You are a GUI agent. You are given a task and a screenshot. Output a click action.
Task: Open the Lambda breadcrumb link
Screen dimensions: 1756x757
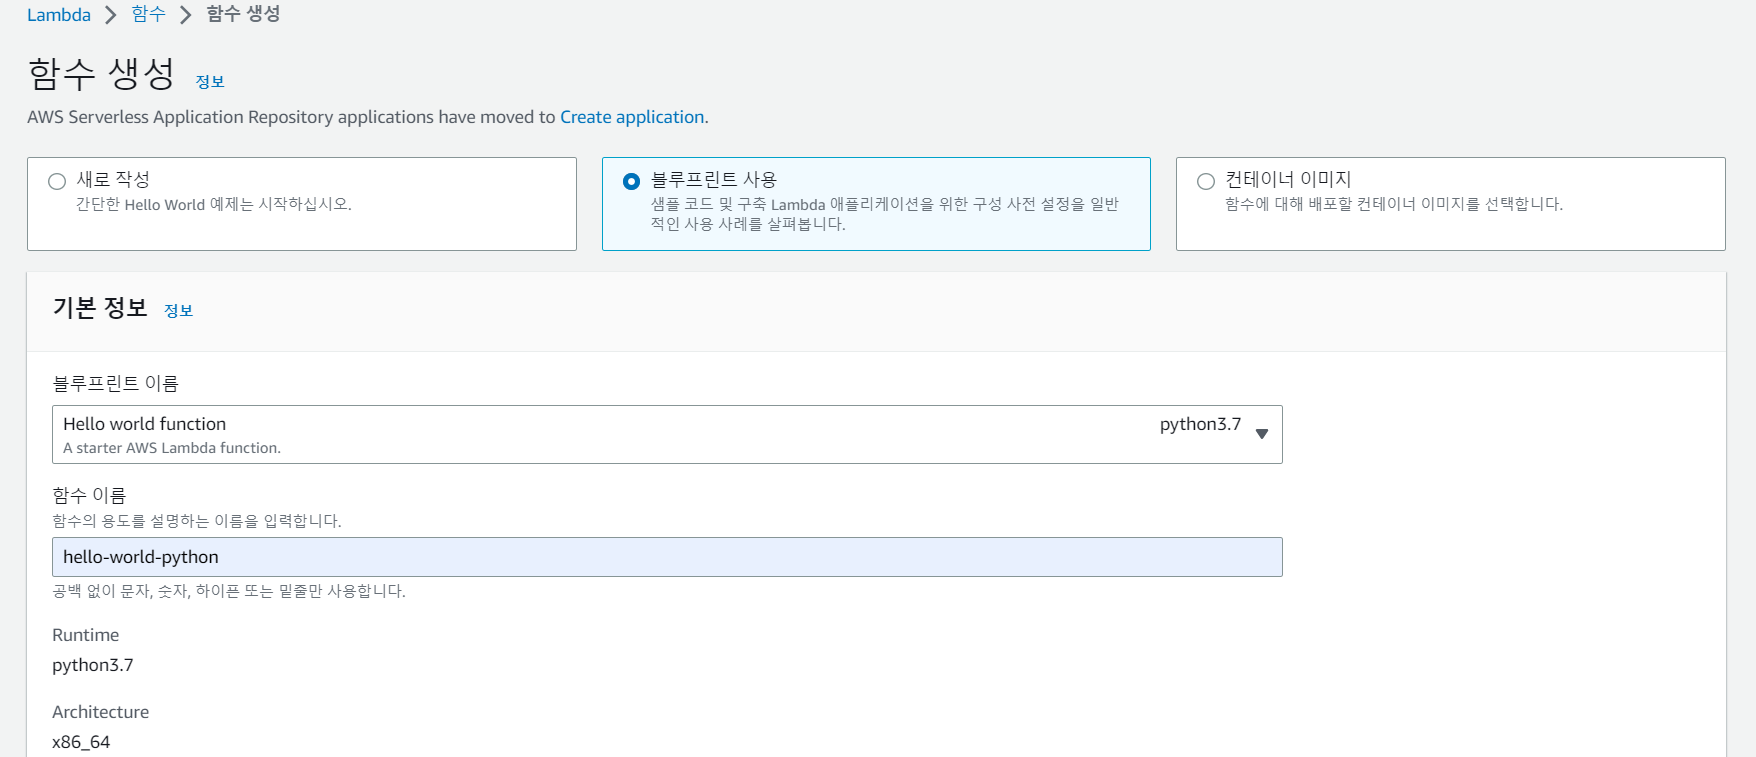click(59, 15)
